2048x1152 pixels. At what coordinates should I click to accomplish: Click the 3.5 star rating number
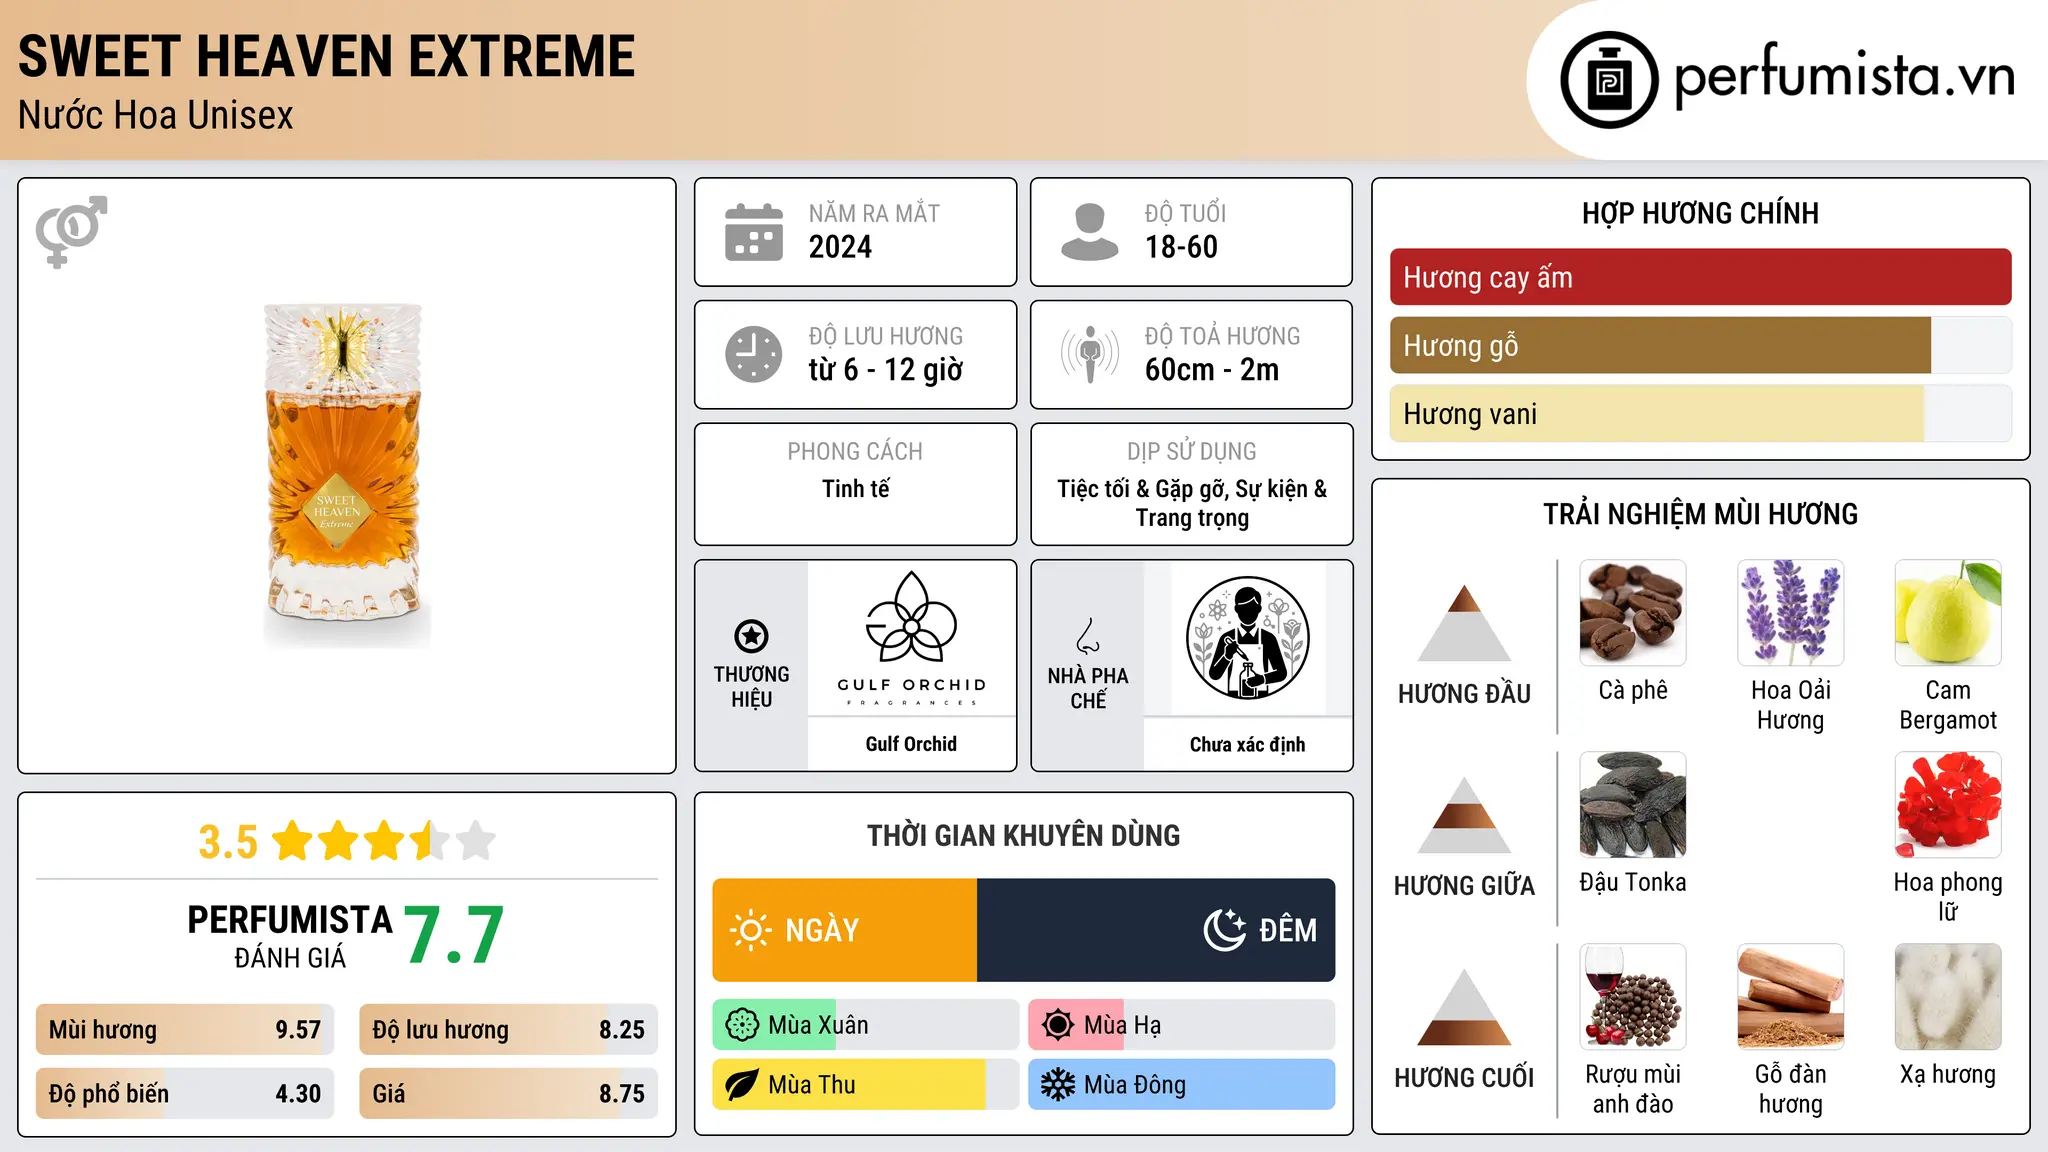pos(228,842)
